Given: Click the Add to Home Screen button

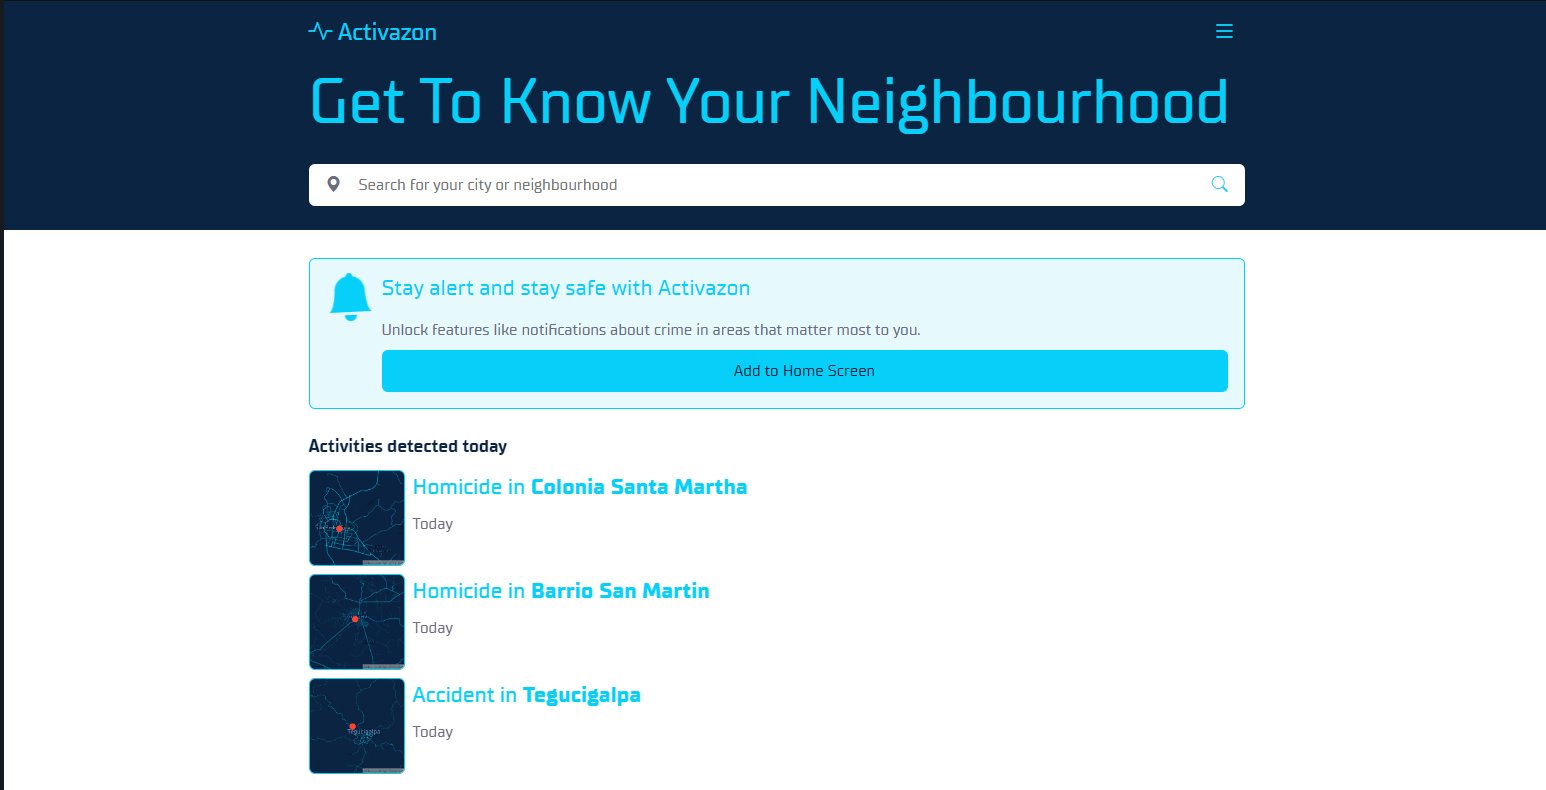Looking at the screenshot, I should (x=804, y=371).
